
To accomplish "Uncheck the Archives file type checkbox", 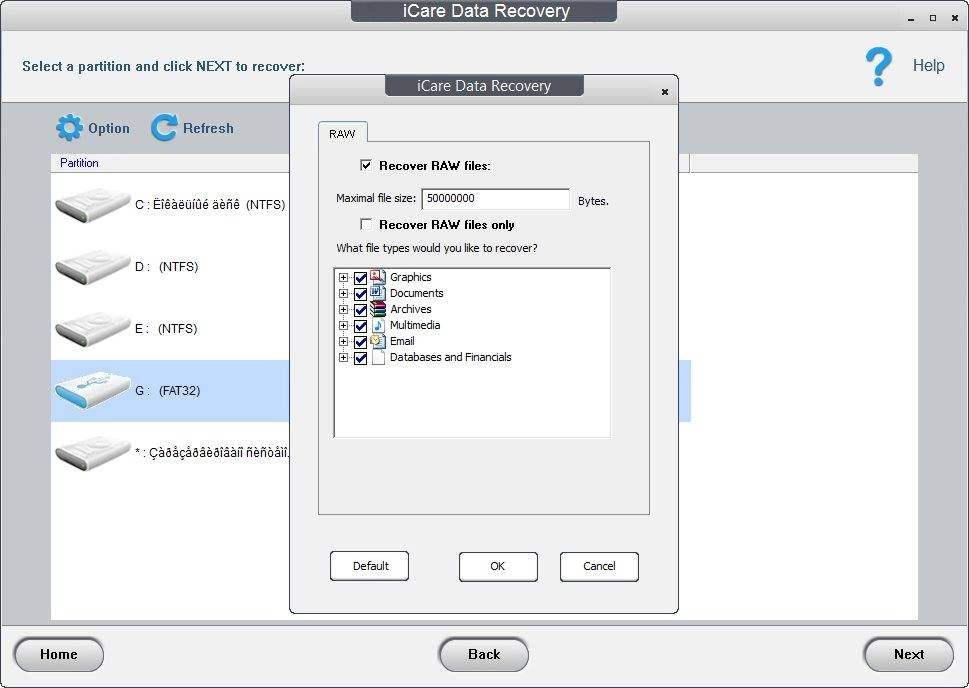I will 360,310.
